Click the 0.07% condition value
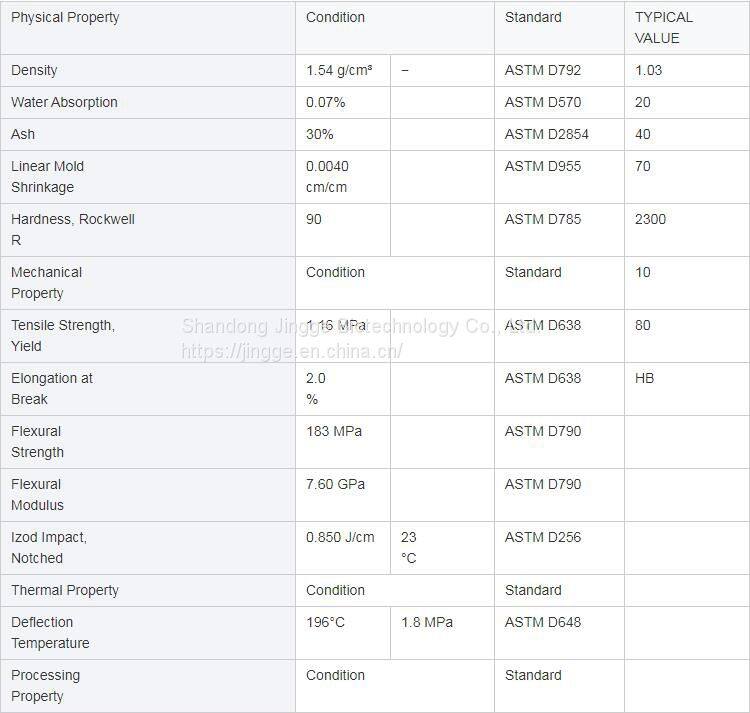The height and width of the screenshot is (713, 750). (x=326, y=103)
